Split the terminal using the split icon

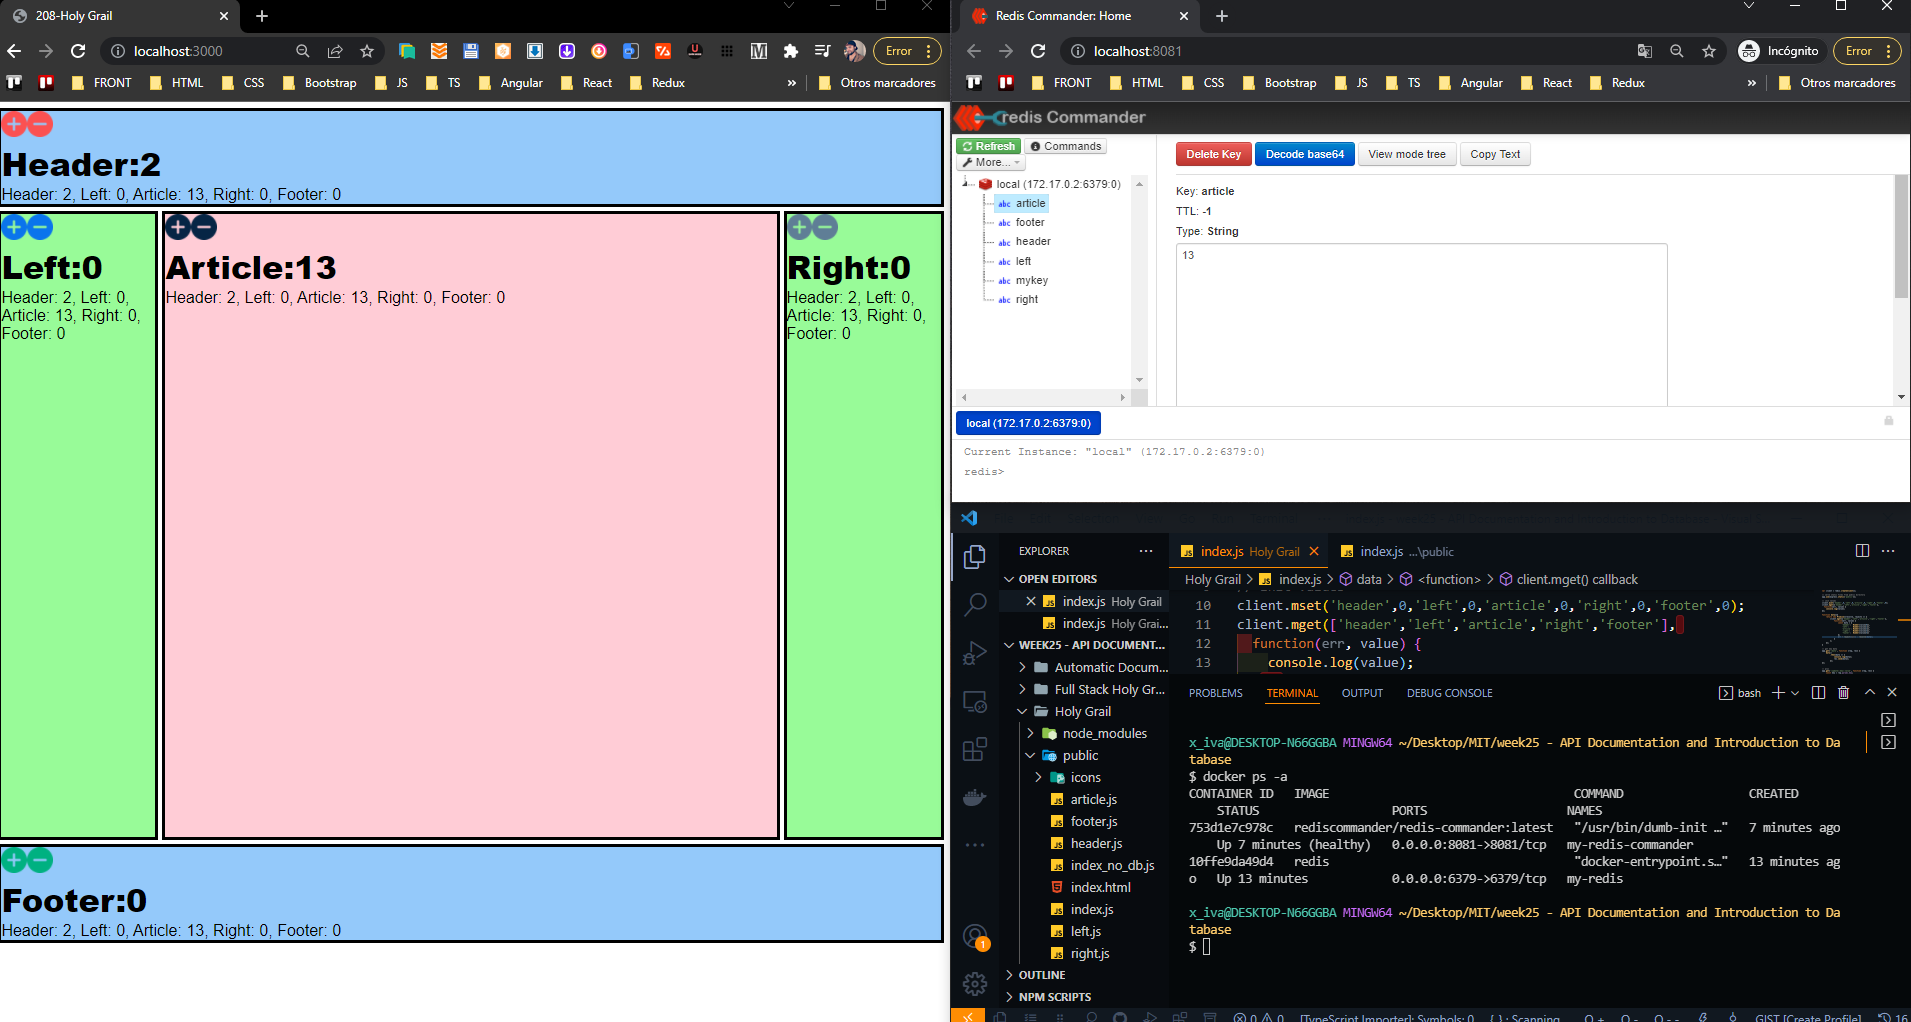[1818, 692]
